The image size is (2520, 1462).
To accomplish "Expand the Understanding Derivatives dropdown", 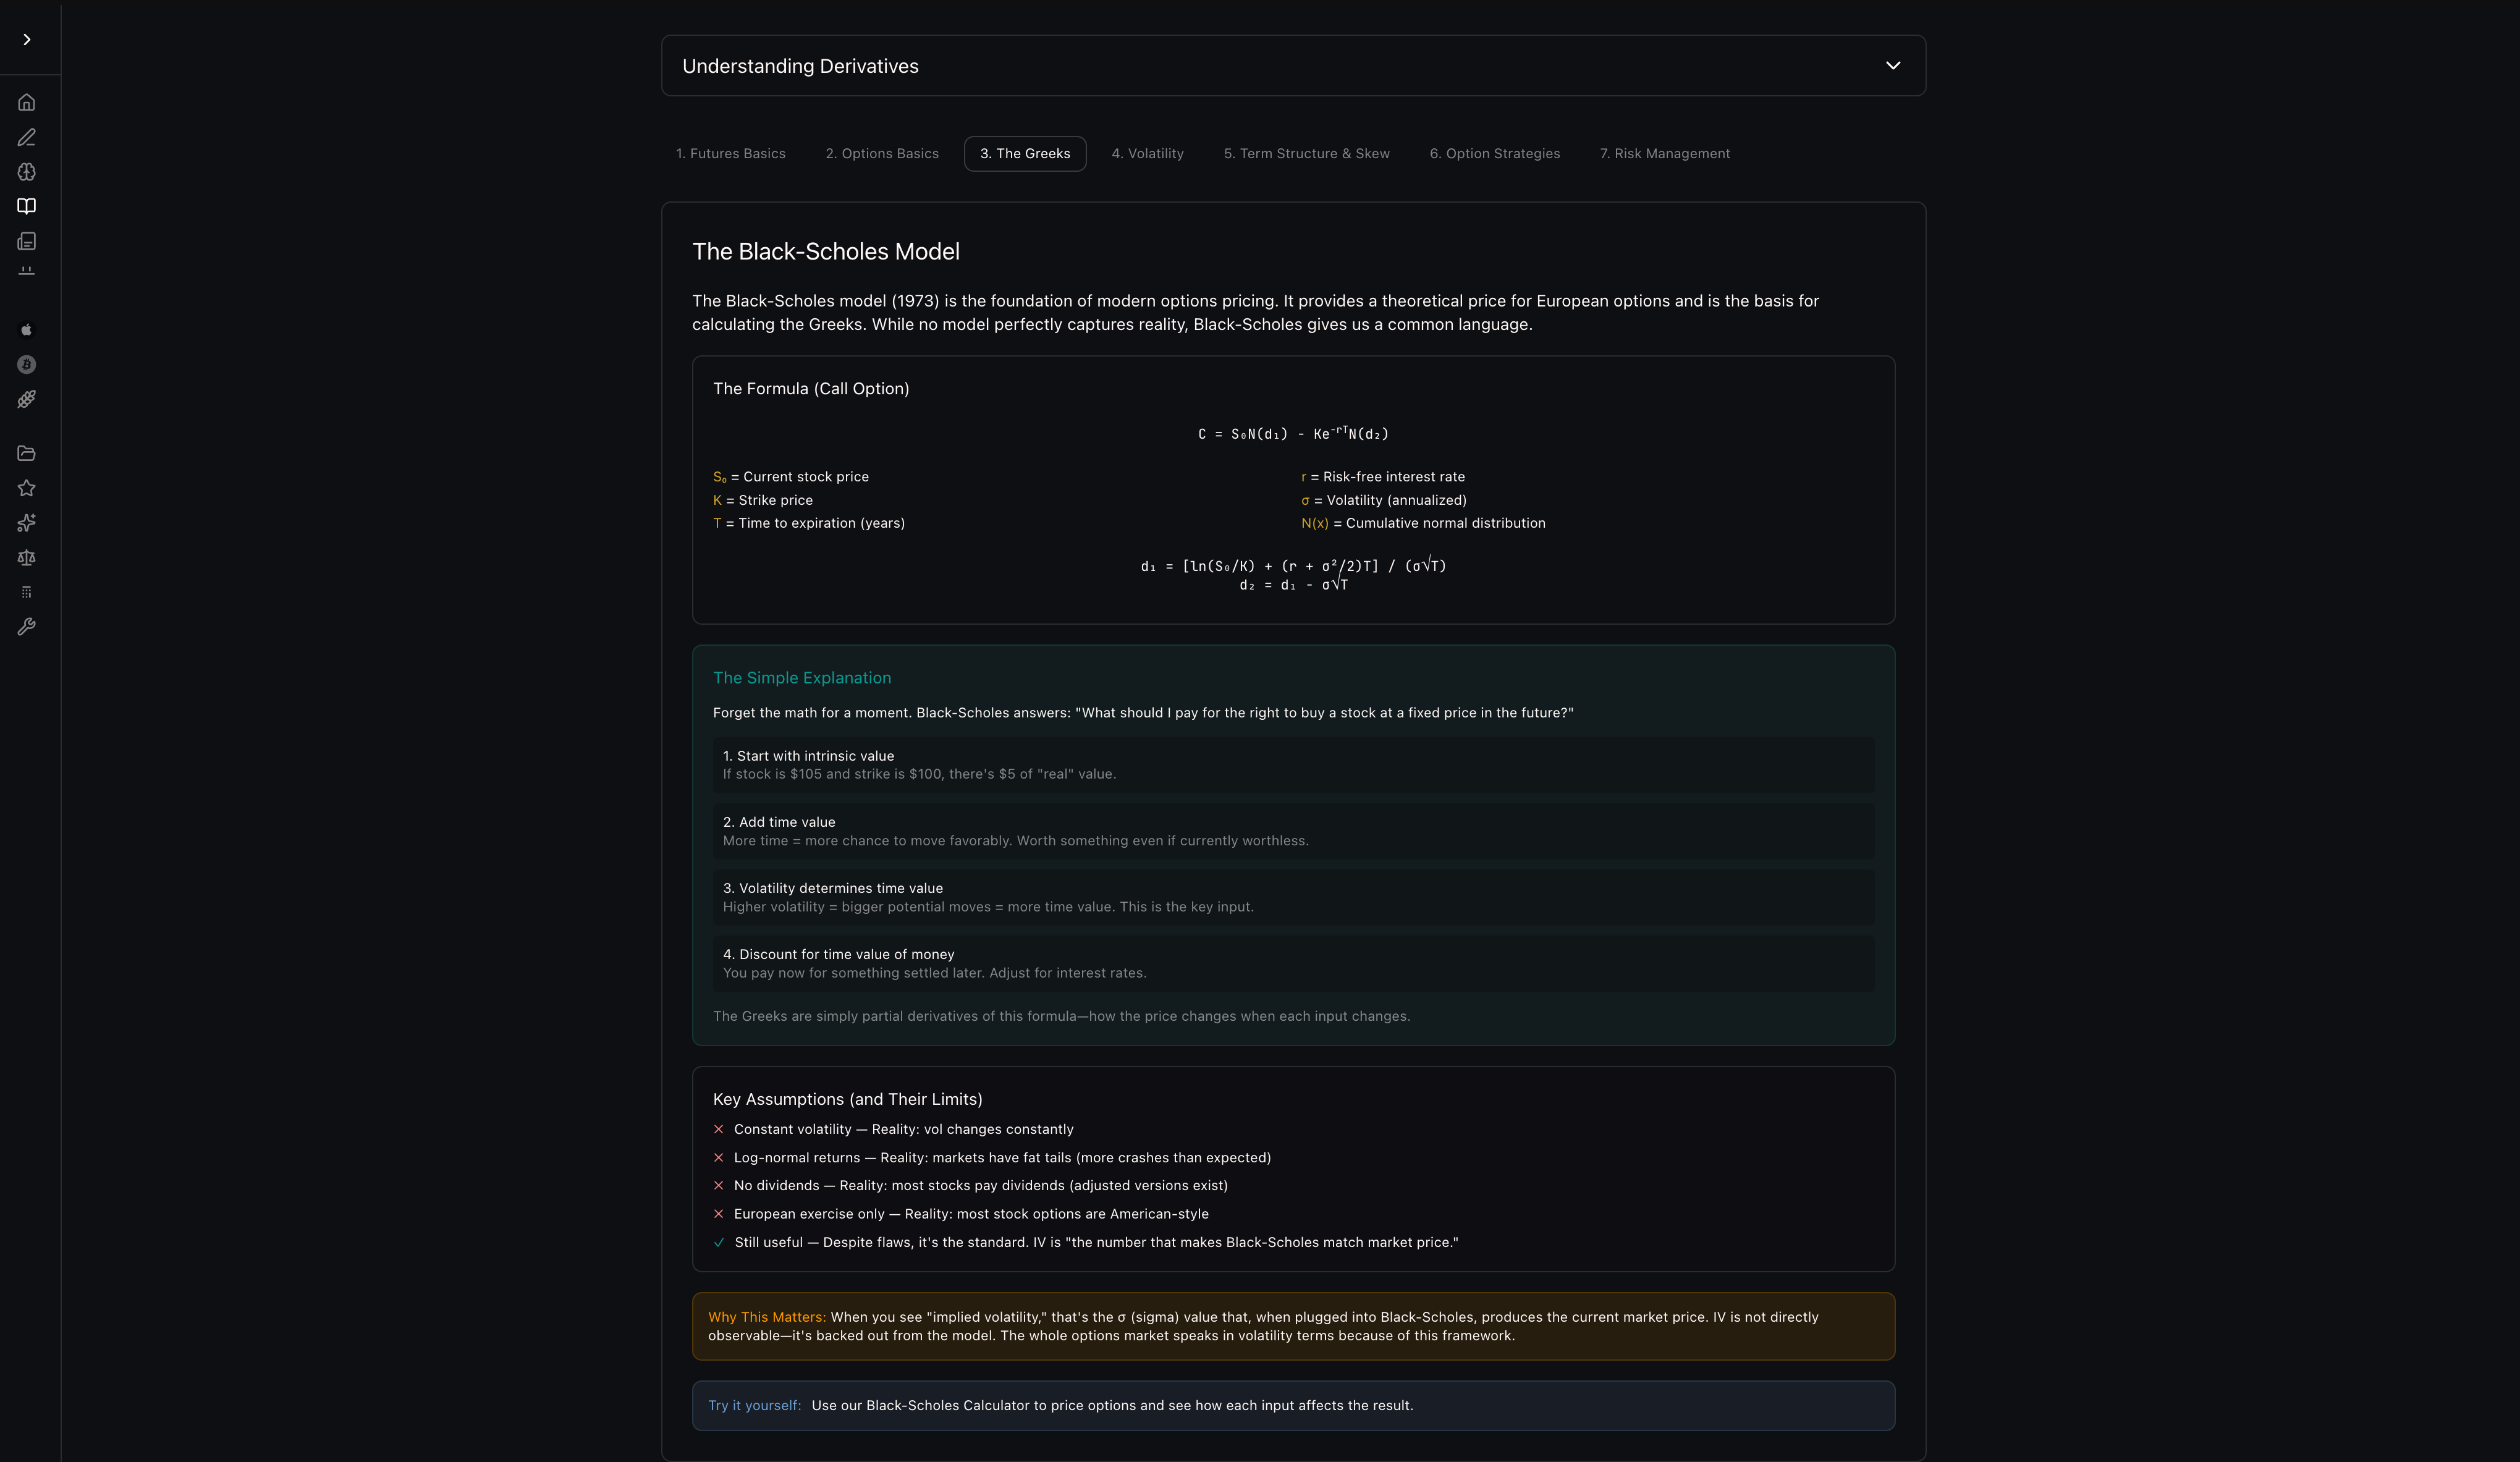I will pyautogui.click(x=1892, y=66).
